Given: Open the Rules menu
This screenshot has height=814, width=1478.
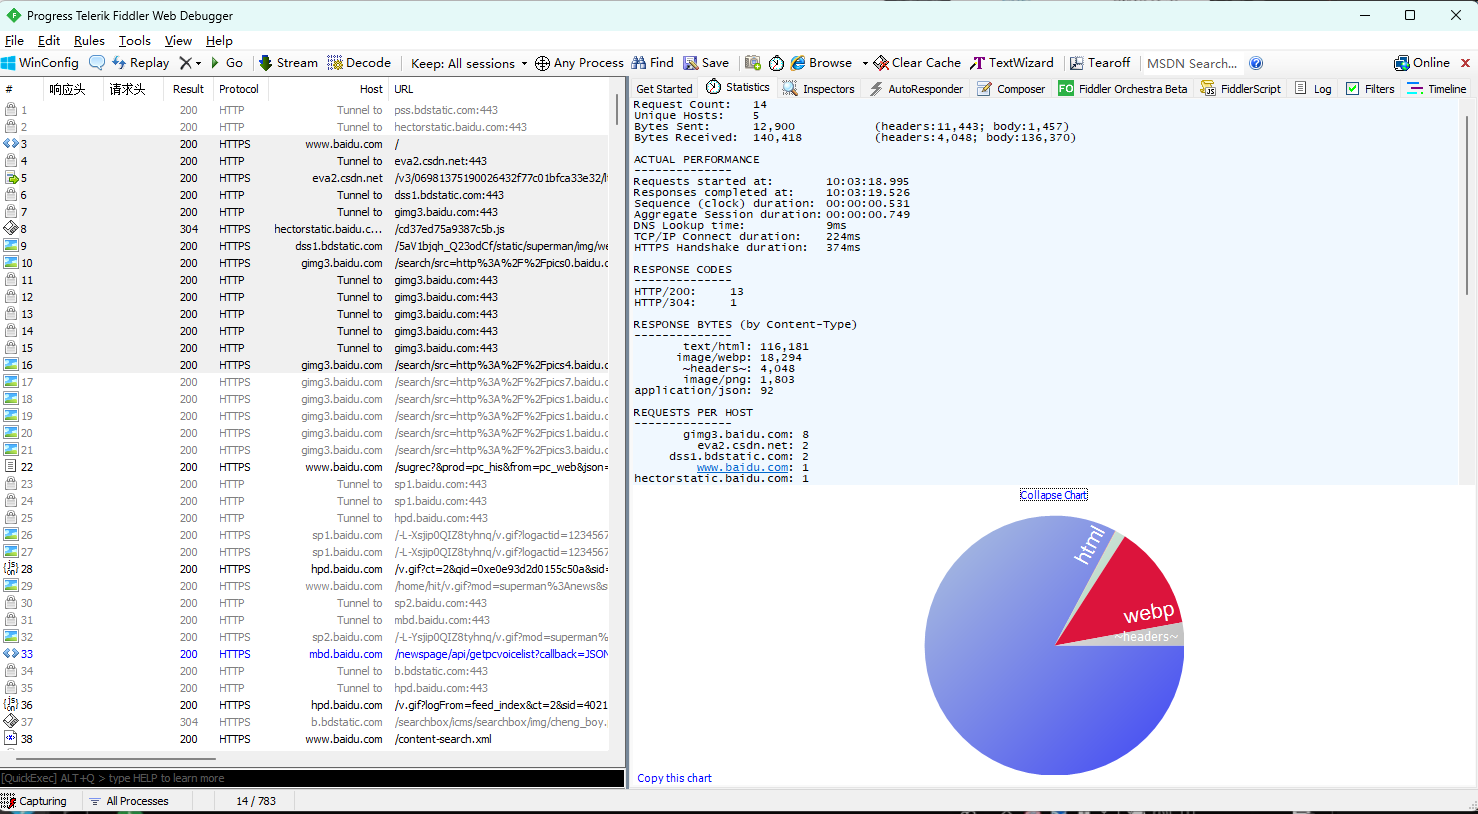Looking at the screenshot, I should [x=89, y=41].
